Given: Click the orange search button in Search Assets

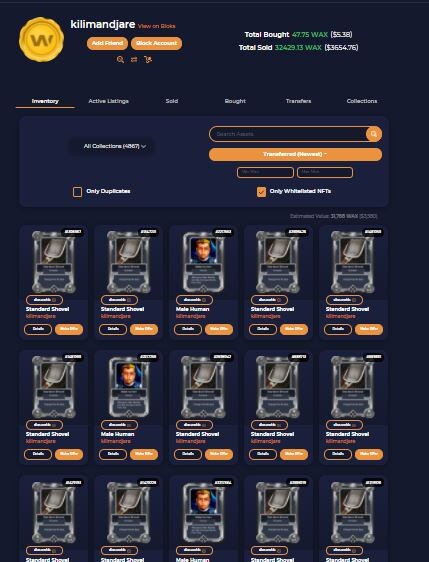Looking at the screenshot, I should click(374, 134).
